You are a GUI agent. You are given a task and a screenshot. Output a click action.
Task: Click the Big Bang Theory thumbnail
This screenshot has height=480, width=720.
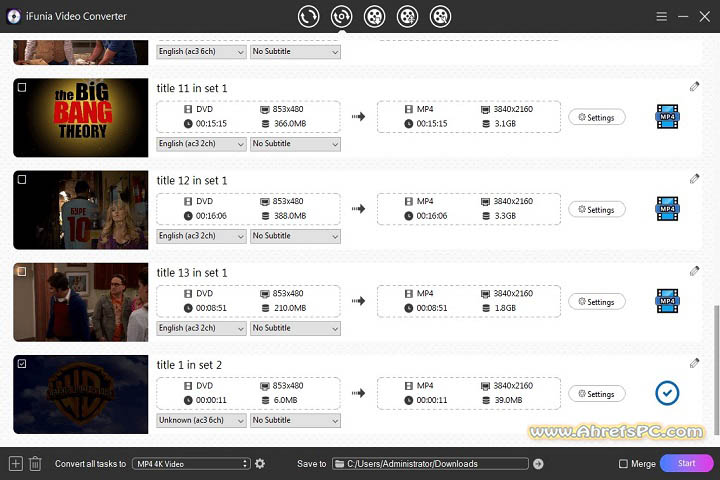pyautogui.click(x=80, y=117)
